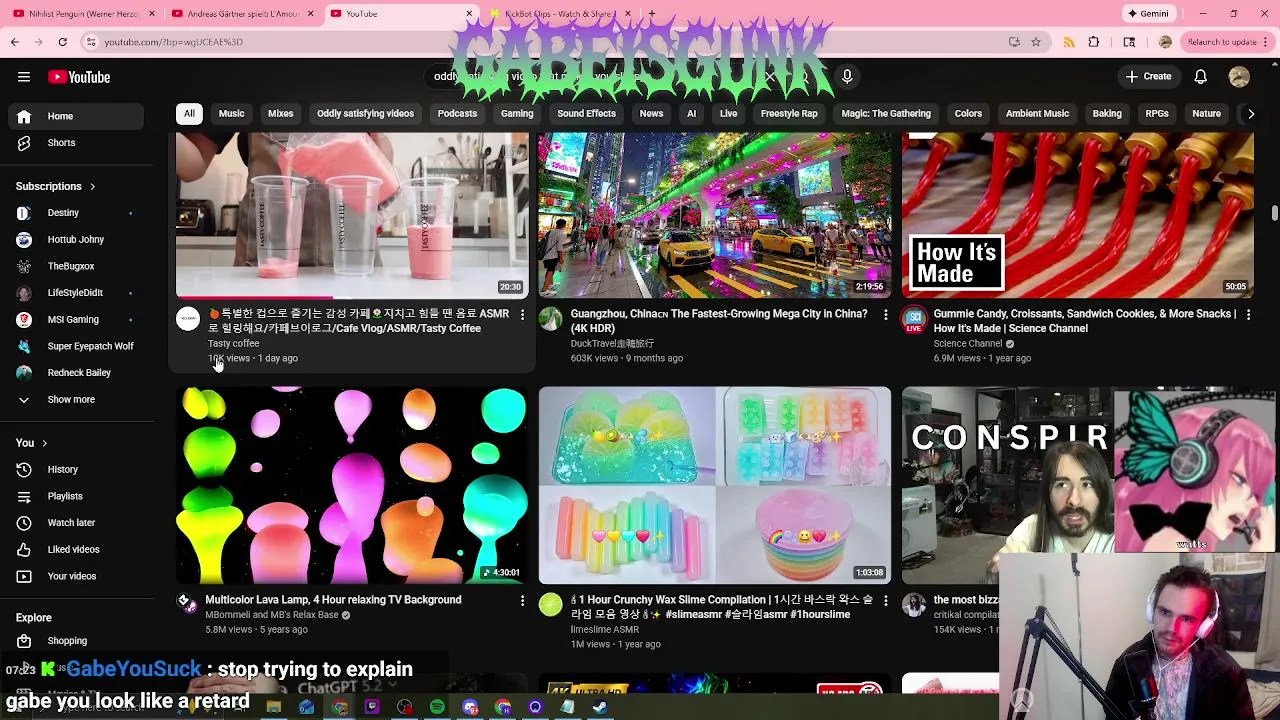Go to Home in the sidebar

click(x=76, y=116)
